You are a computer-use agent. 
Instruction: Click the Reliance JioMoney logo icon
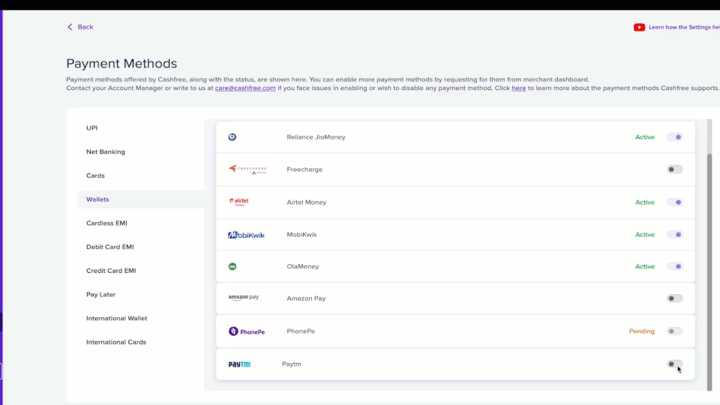point(232,137)
